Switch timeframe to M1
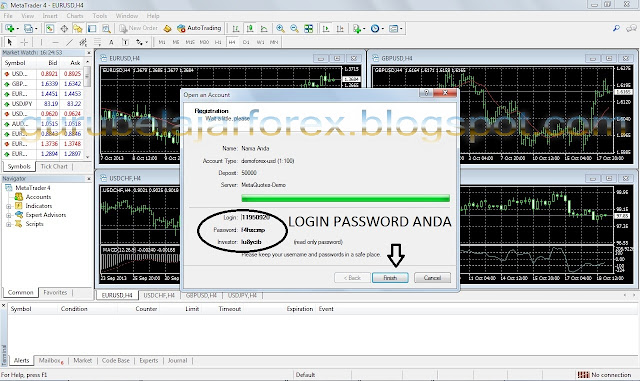The width and height of the screenshot is (640, 381). tap(162, 42)
